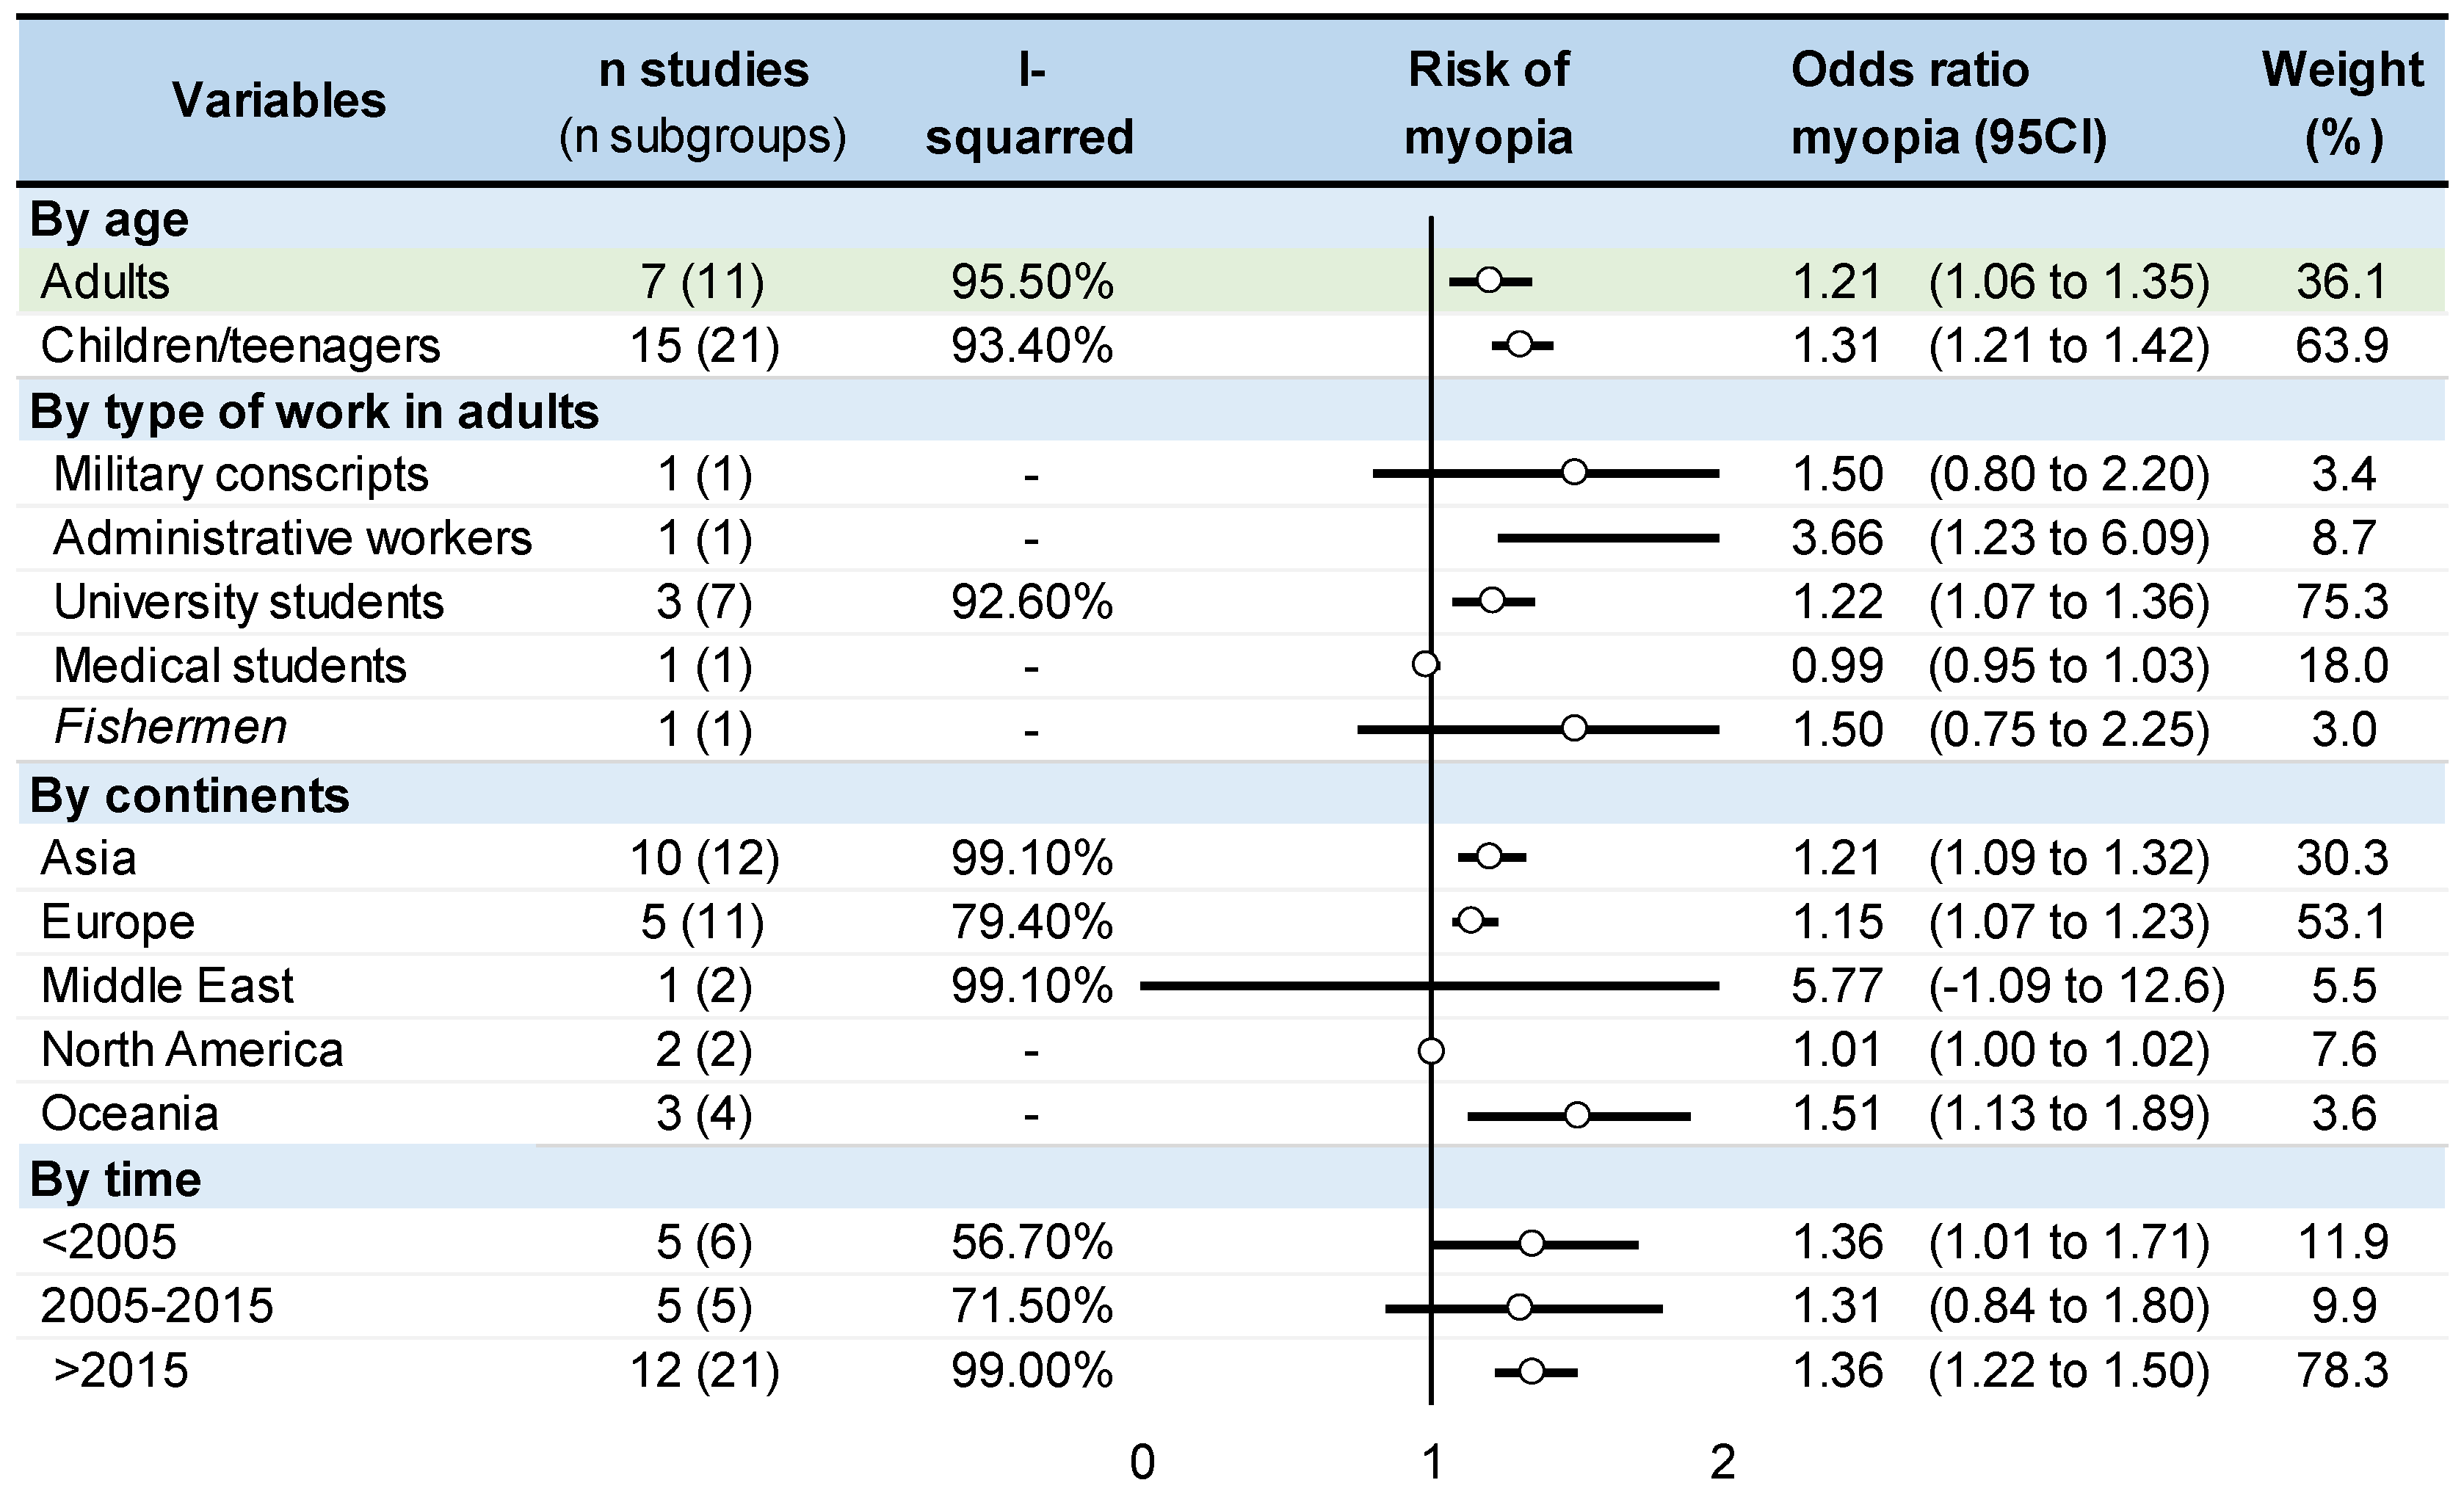2464x1491 pixels.
Task: Click the 'Administrative workers' row label
Action: (292, 538)
